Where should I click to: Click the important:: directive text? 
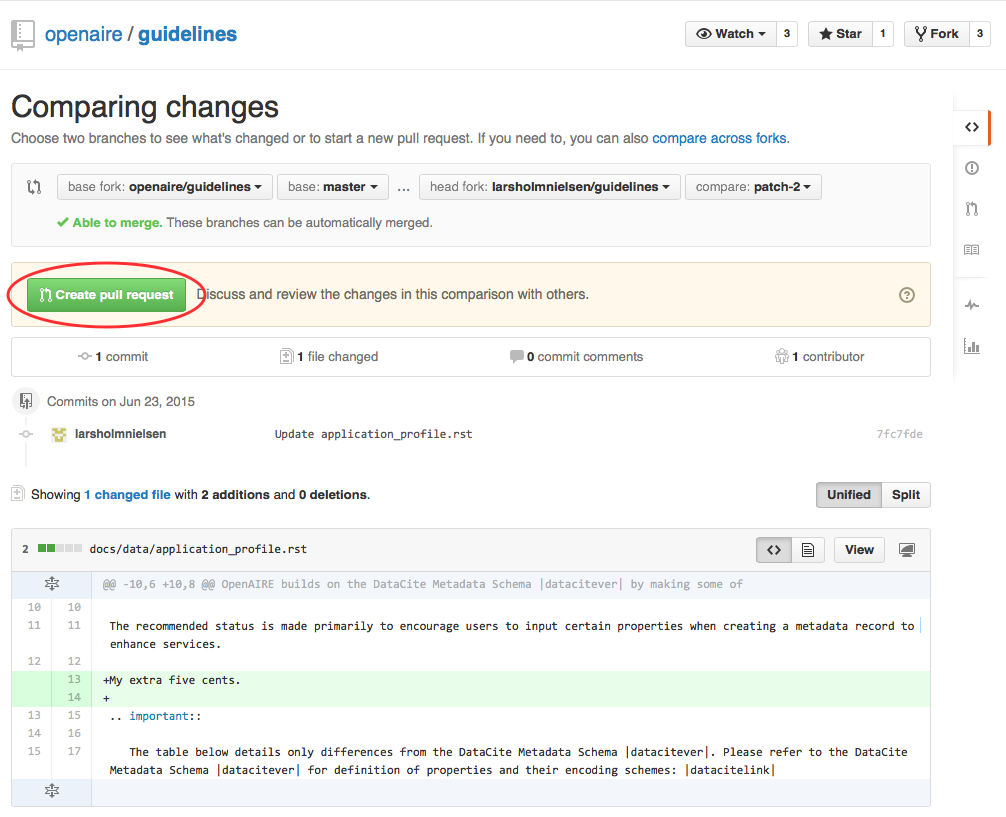coord(165,716)
